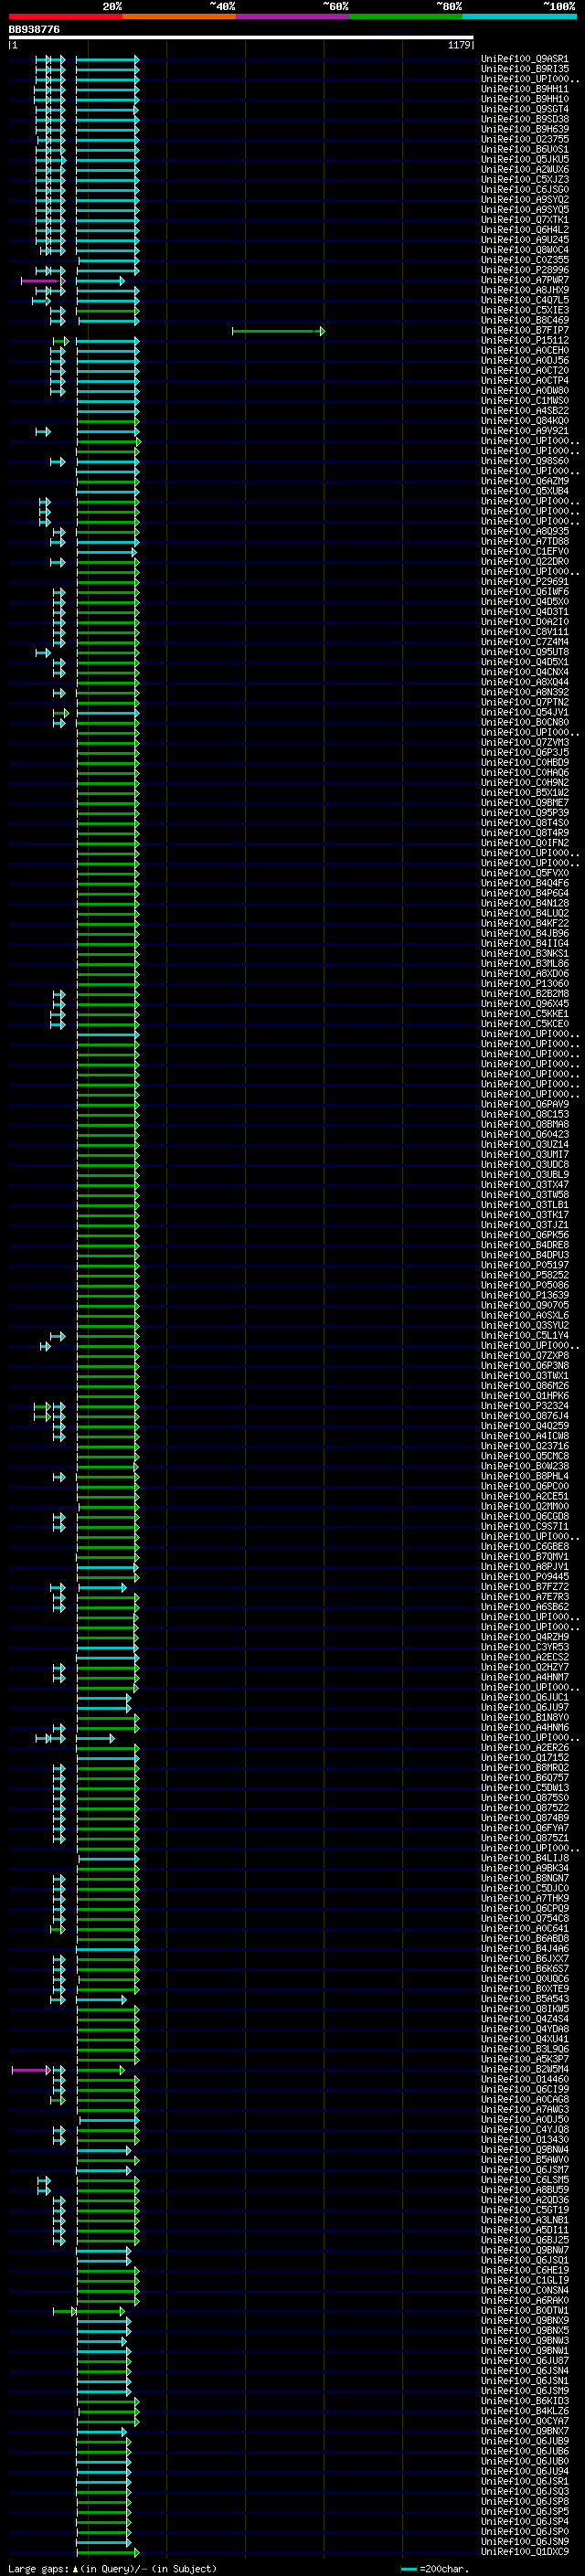
Task: Click hit label UniRef100_B6U0S1
Action: coord(525,150)
